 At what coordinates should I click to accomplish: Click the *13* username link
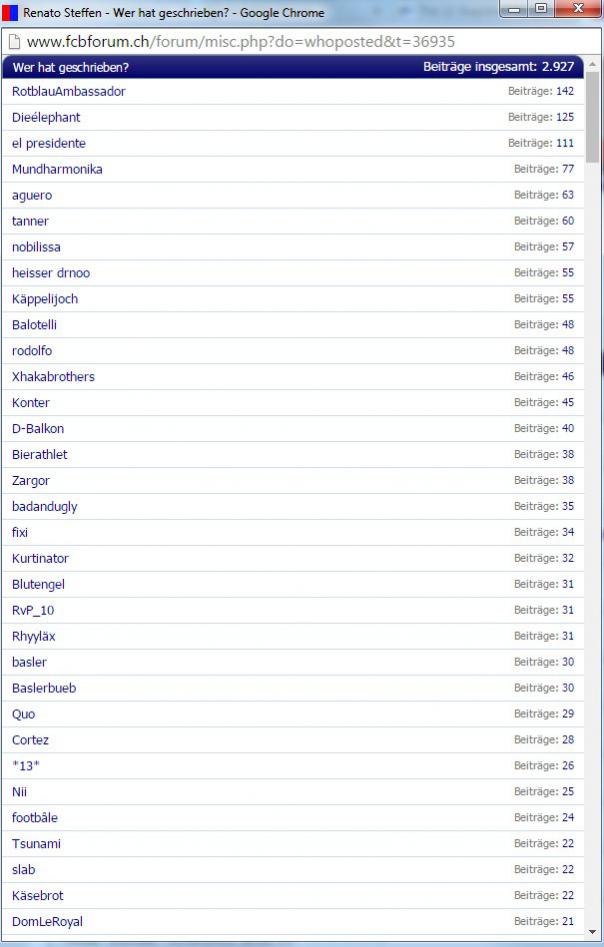click(26, 766)
